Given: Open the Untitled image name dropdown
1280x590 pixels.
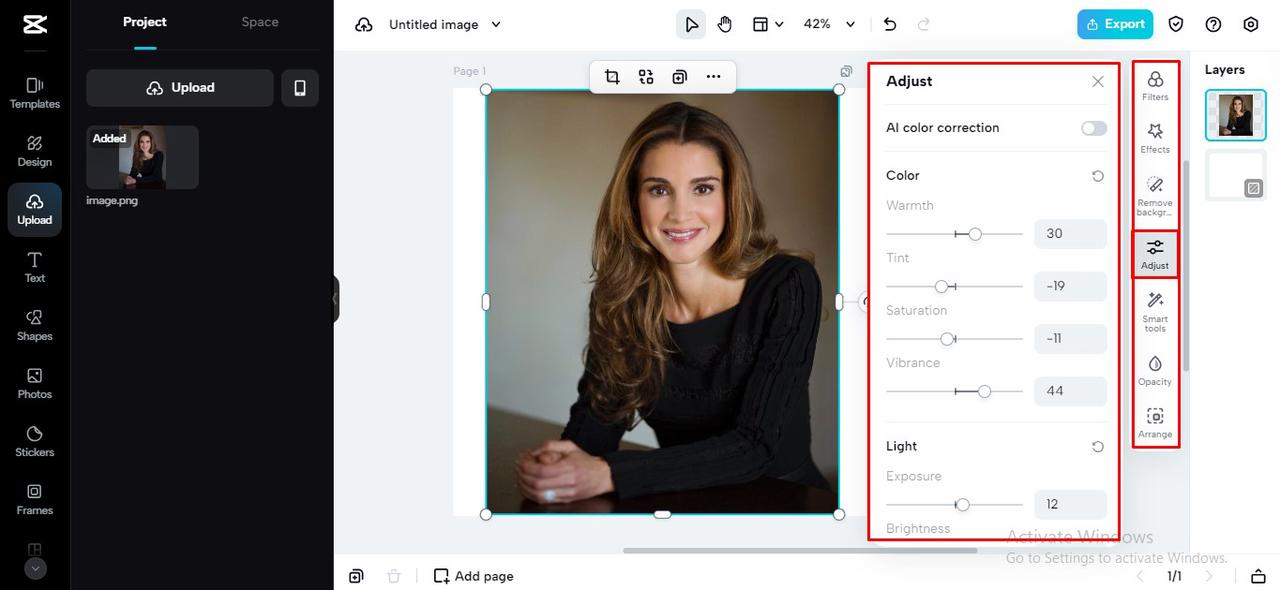Looking at the screenshot, I should click(x=445, y=24).
